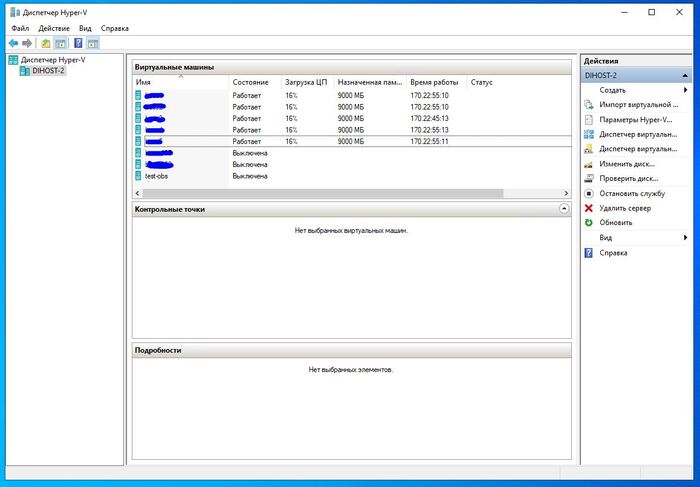Sort by the Имя column header
The image size is (700, 487).
coord(181,82)
